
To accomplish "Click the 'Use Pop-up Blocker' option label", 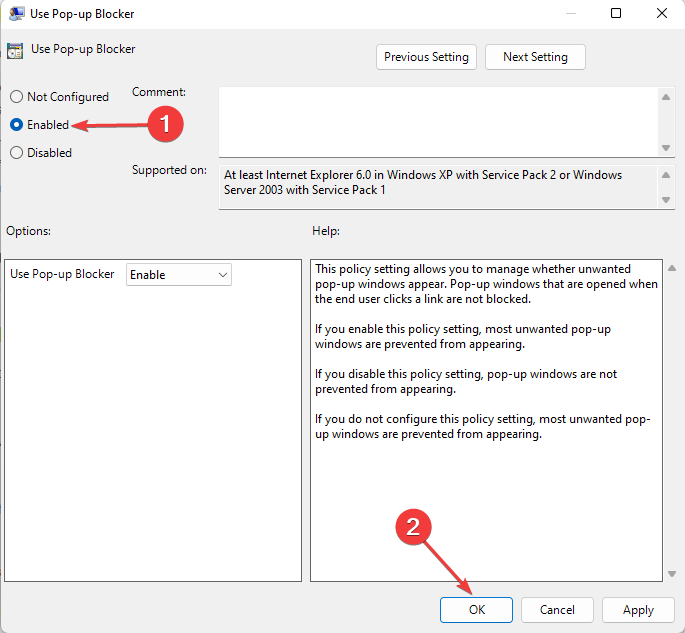I will (62, 274).
